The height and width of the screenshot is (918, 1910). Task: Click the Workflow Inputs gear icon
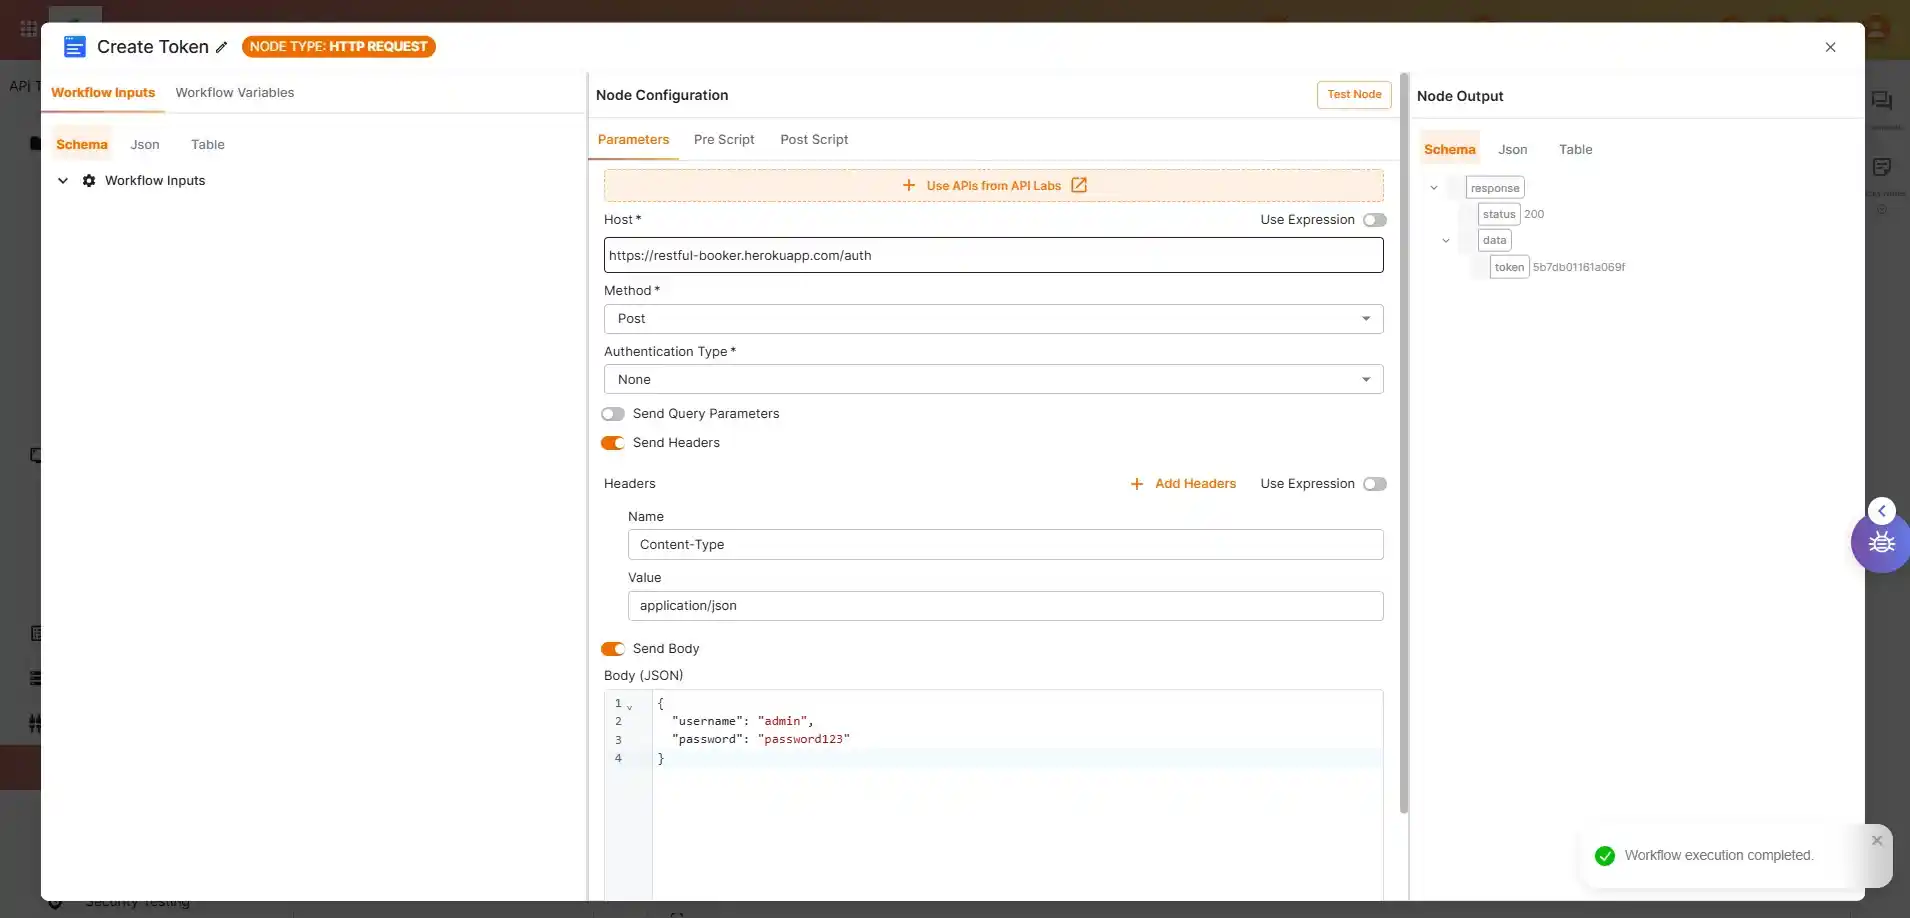tap(89, 181)
